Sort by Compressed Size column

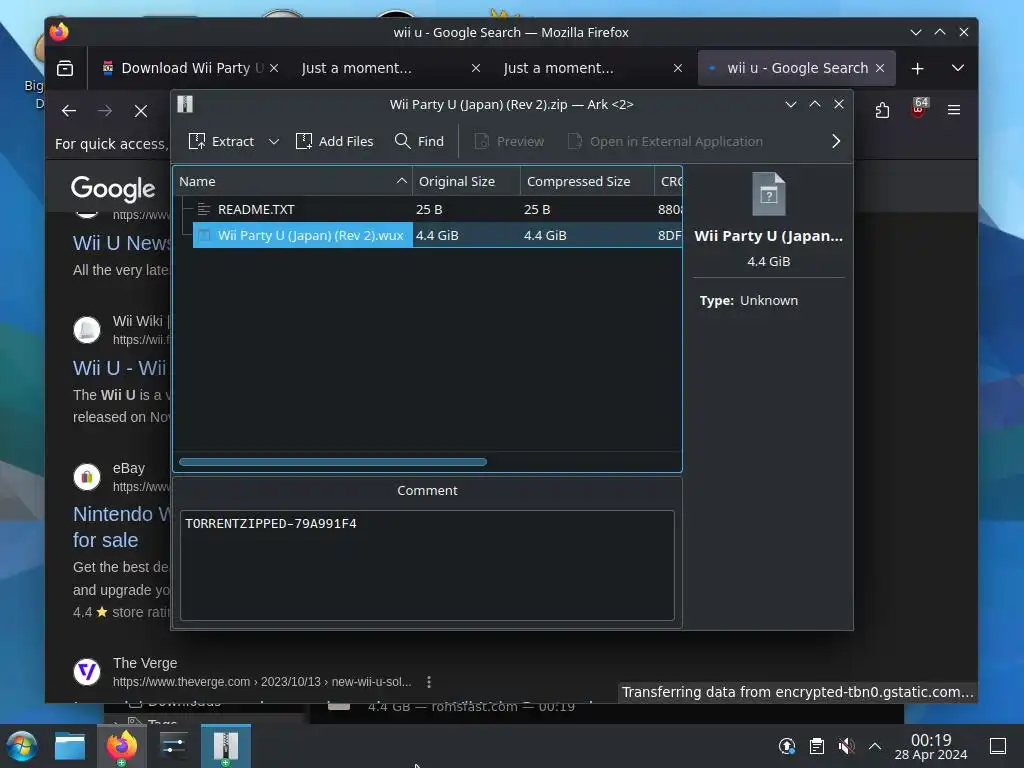[587, 182]
